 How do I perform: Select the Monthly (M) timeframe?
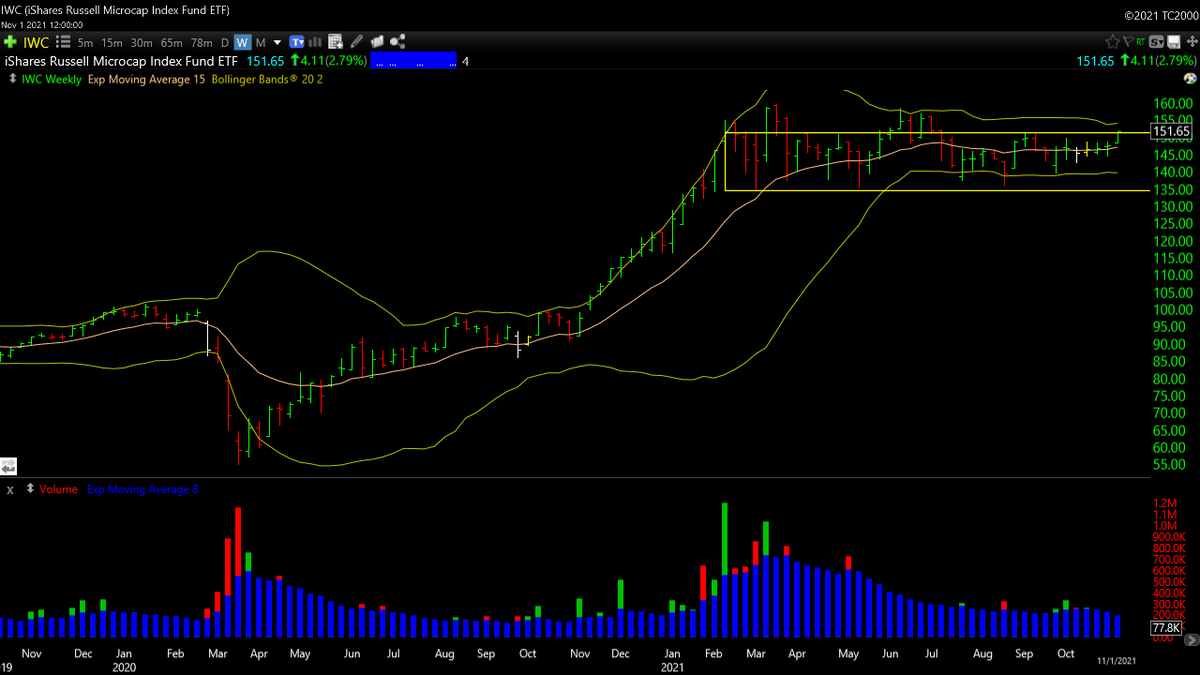click(x=261, y=43)
